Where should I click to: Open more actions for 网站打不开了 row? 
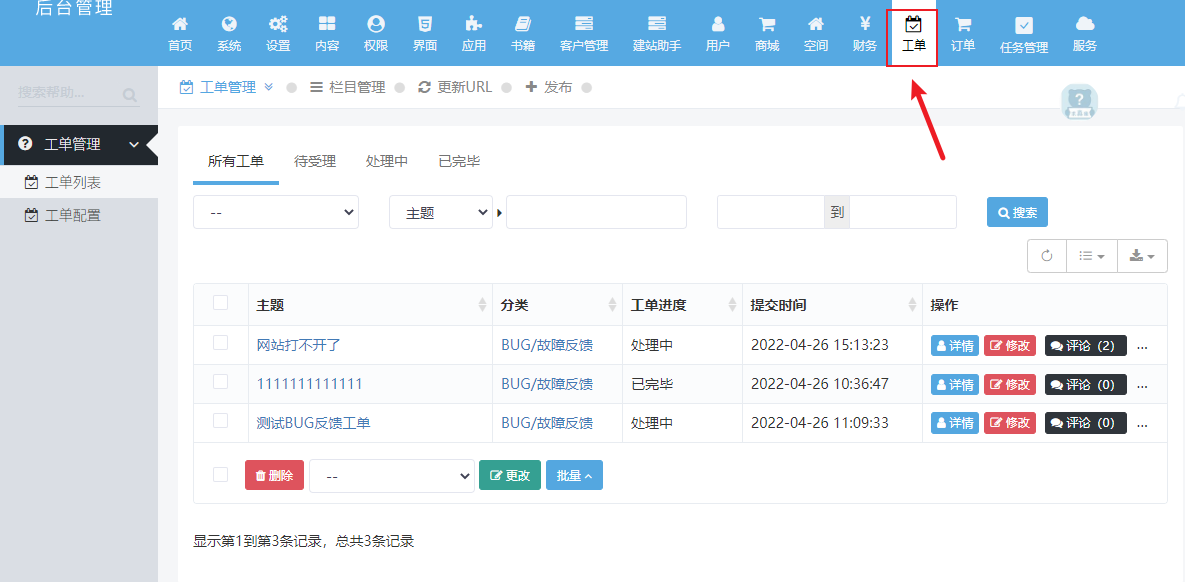[1143, 346]
